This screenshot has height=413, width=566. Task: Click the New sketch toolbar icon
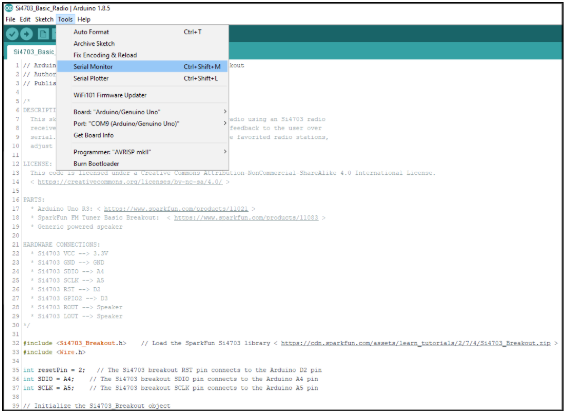[43, 34]
